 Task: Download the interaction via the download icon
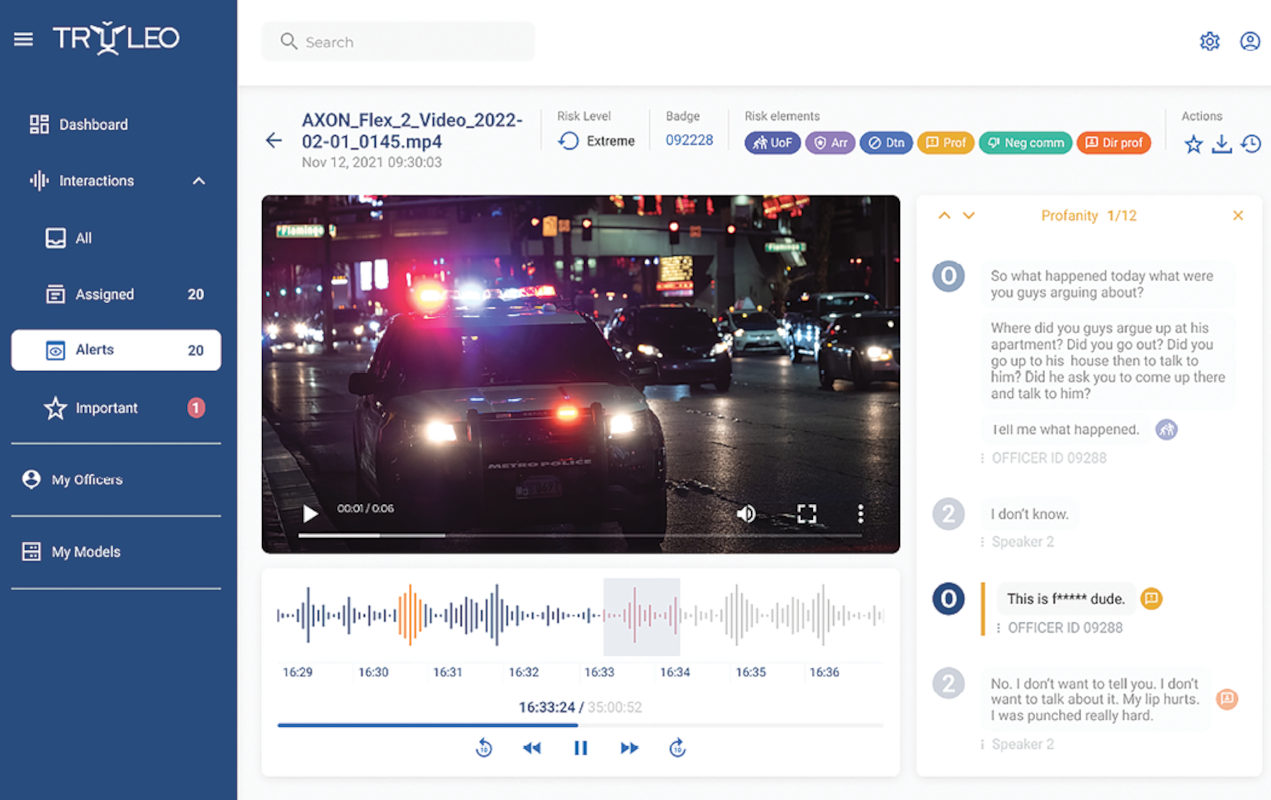[1222, 143]
